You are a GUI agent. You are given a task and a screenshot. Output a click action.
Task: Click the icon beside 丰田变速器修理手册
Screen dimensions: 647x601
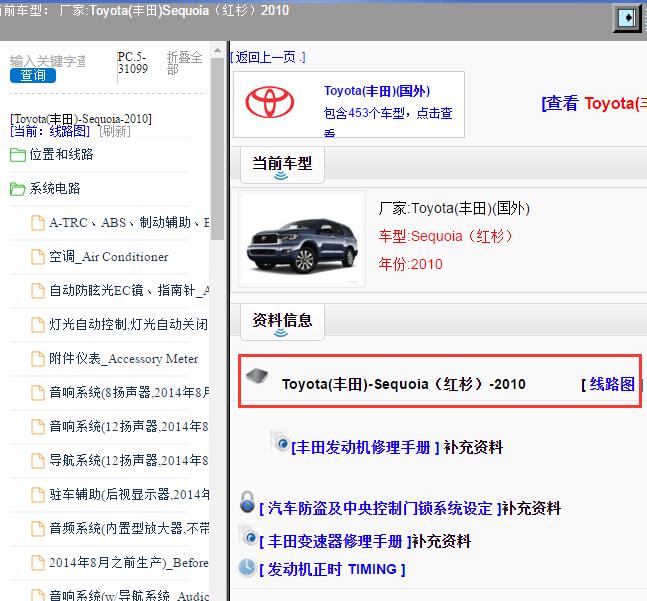pyautogui.click(x=248, y=535)
